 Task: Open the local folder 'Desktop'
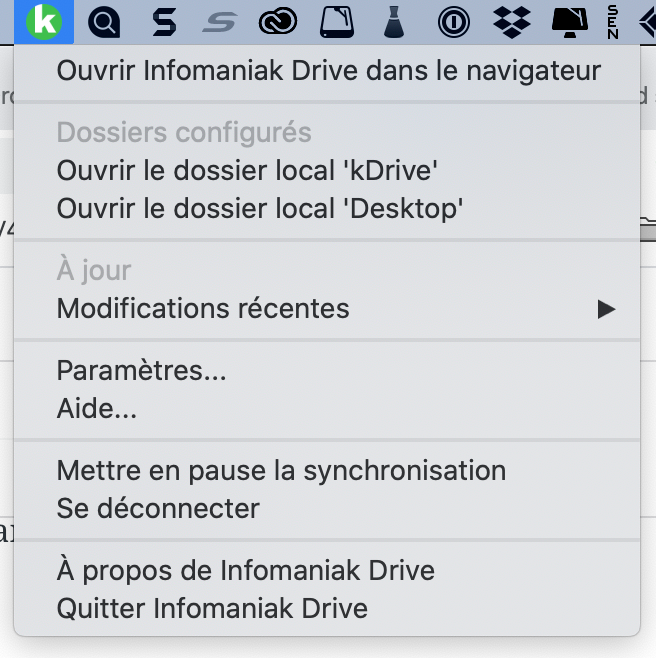327,209
